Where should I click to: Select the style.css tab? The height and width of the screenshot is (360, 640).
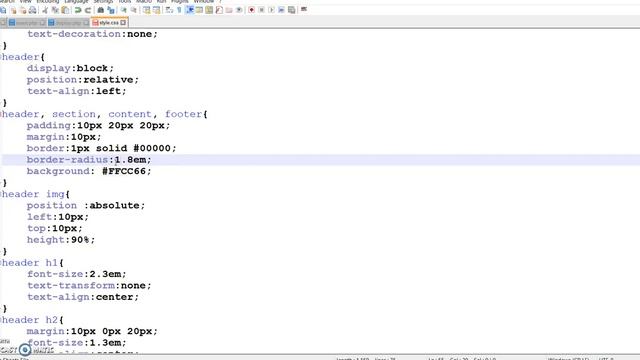(x=109, y=22)
